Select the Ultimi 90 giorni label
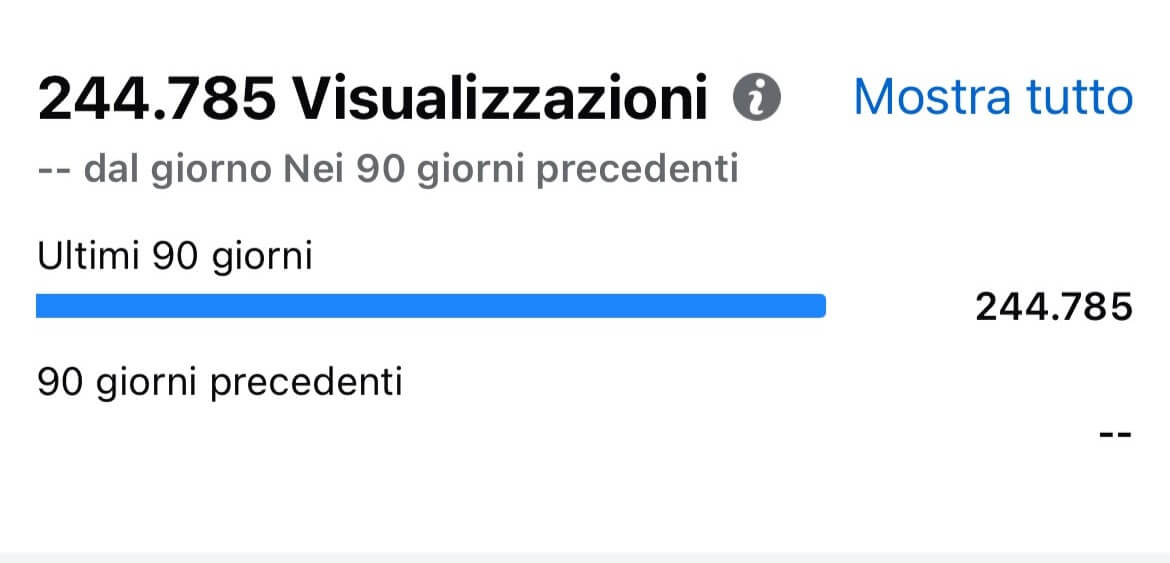Screen dimensions: 1170x563 click(x=175, y=259)
